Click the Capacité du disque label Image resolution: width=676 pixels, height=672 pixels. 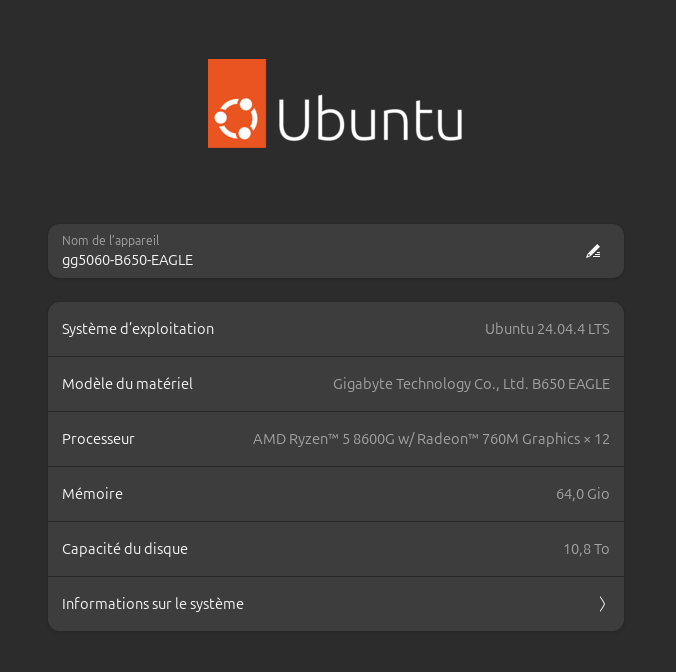click(x=125, y=549)
